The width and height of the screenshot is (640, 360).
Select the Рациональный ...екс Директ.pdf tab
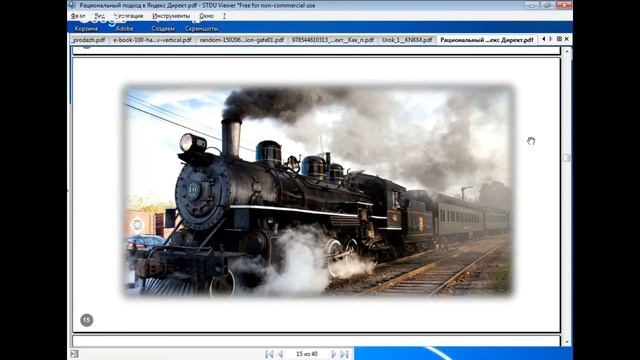click(487, 40)
